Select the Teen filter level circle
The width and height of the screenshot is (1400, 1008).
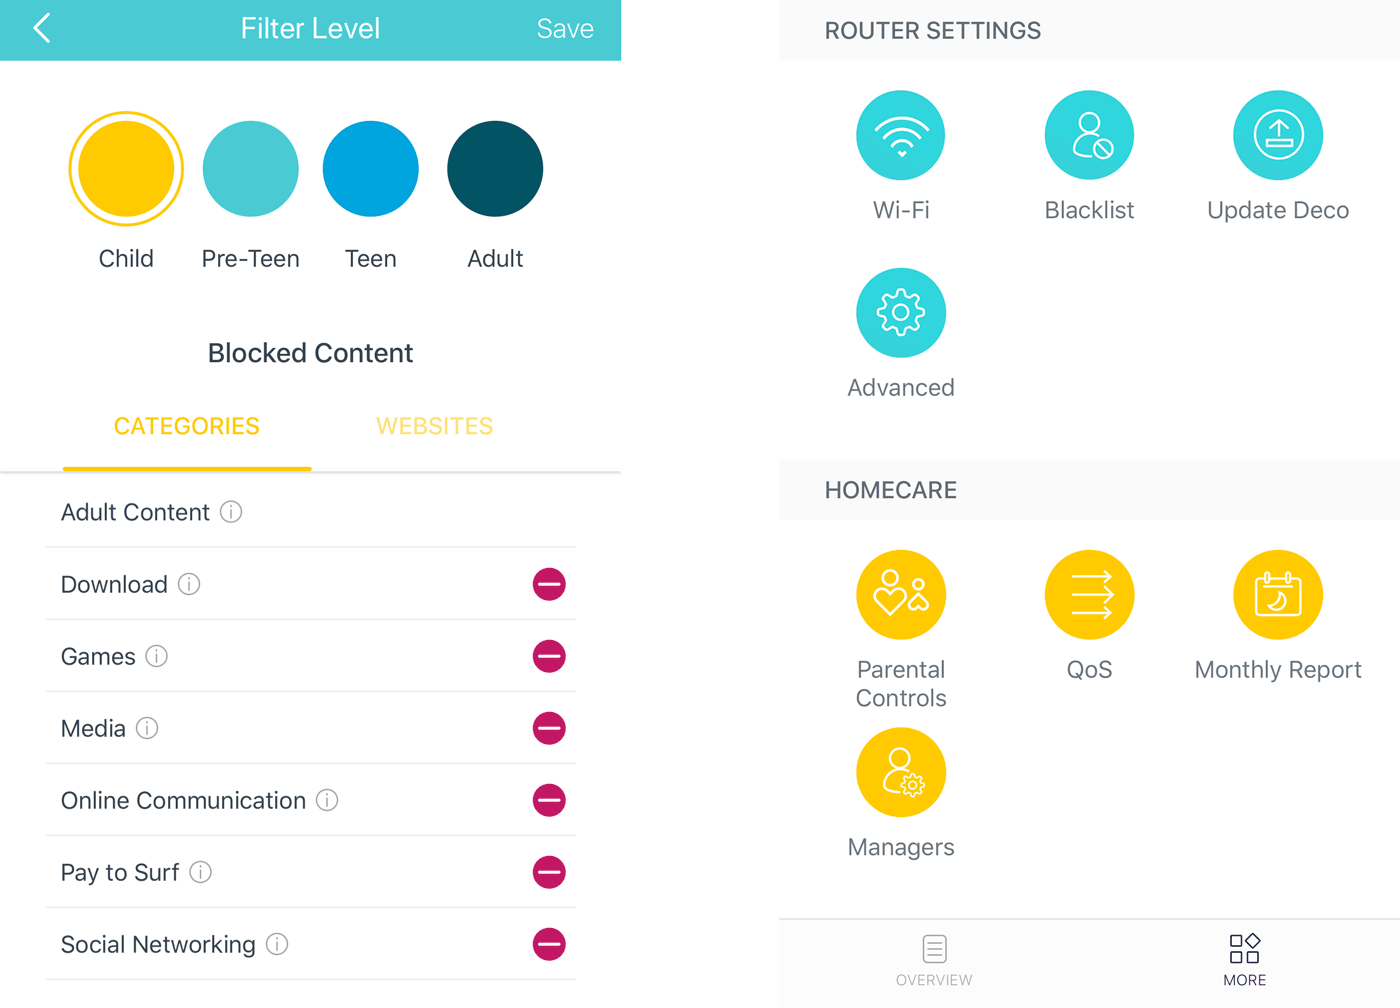coord(371,169)
